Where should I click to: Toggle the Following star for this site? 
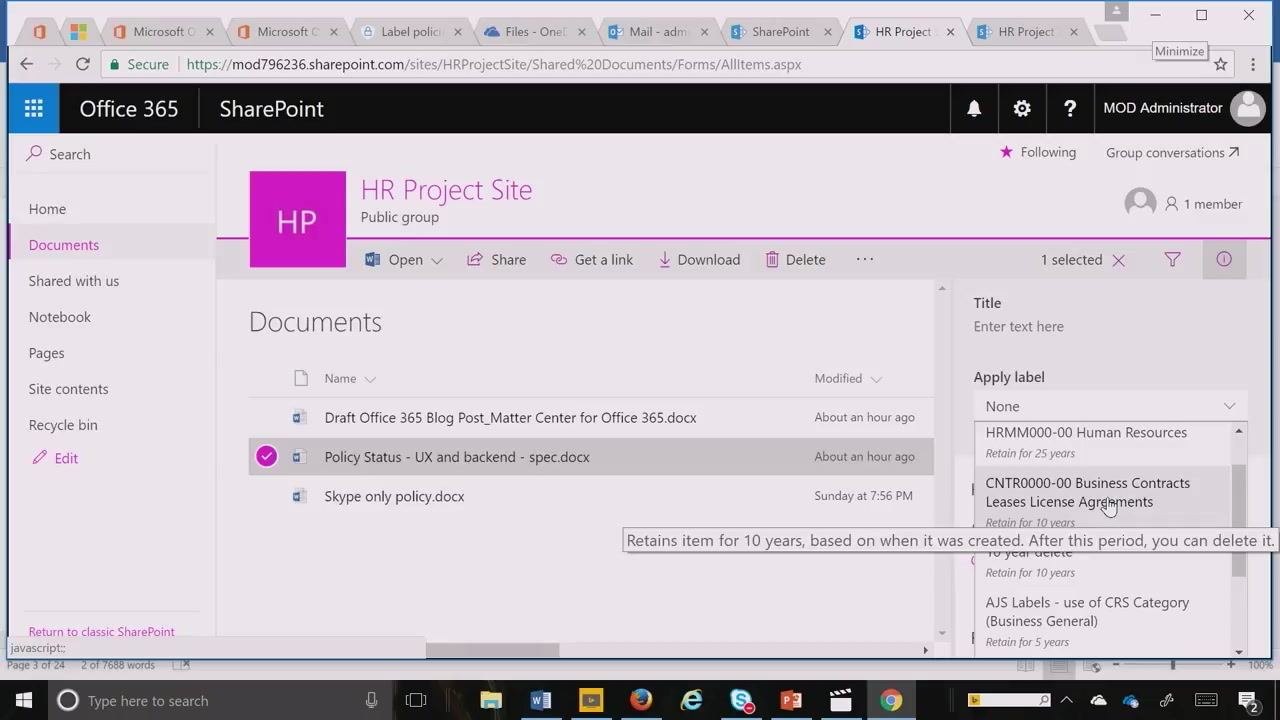[1006, 152]
